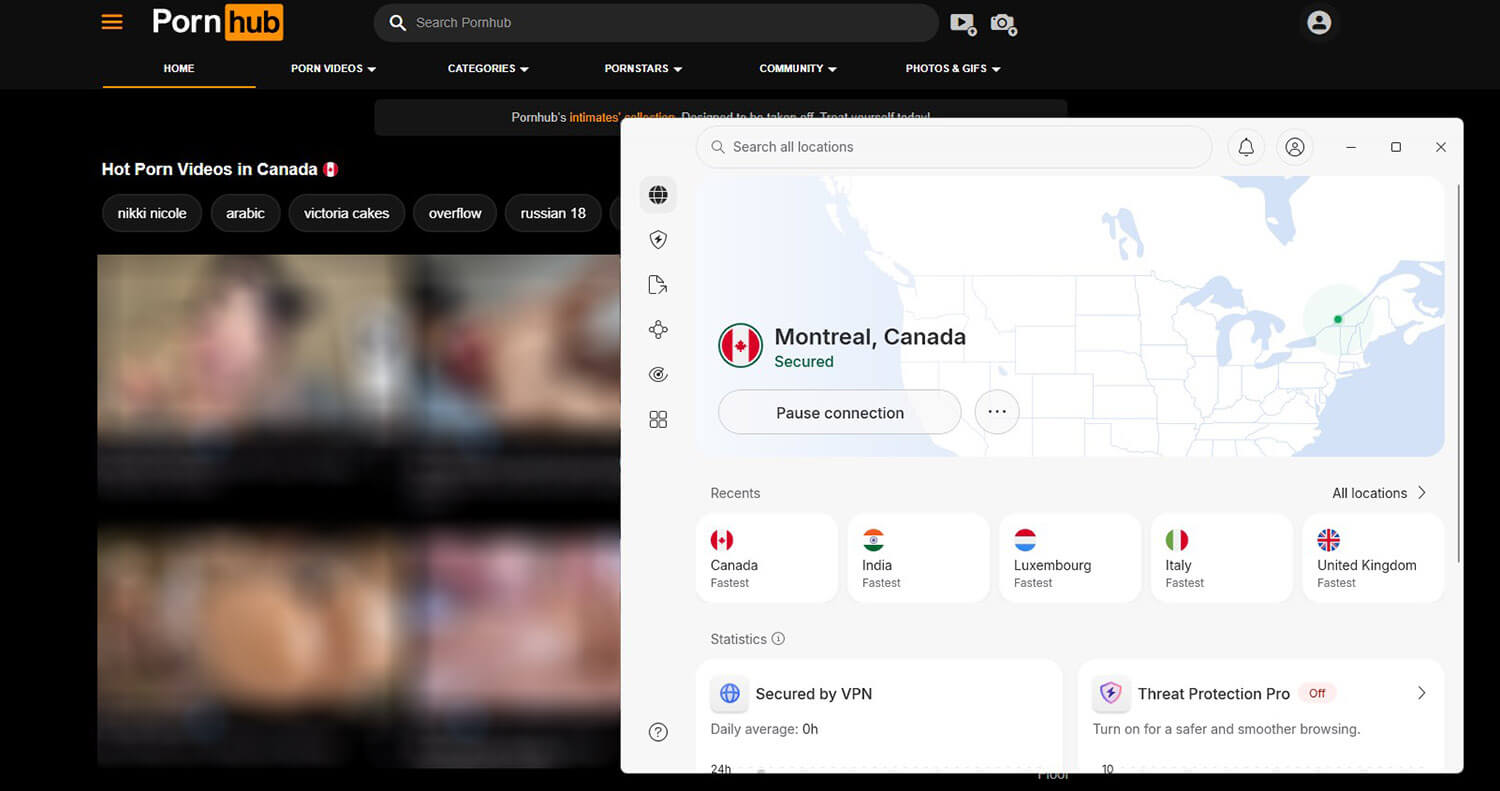Click the Canada flag next to Montreal
Viewport: 1500px width, 791px height.
tap(741, 346)
